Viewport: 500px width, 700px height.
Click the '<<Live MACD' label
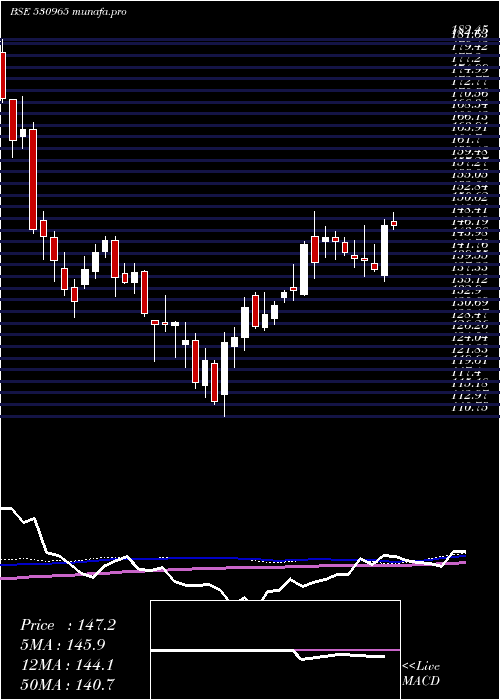pos(421,673)
